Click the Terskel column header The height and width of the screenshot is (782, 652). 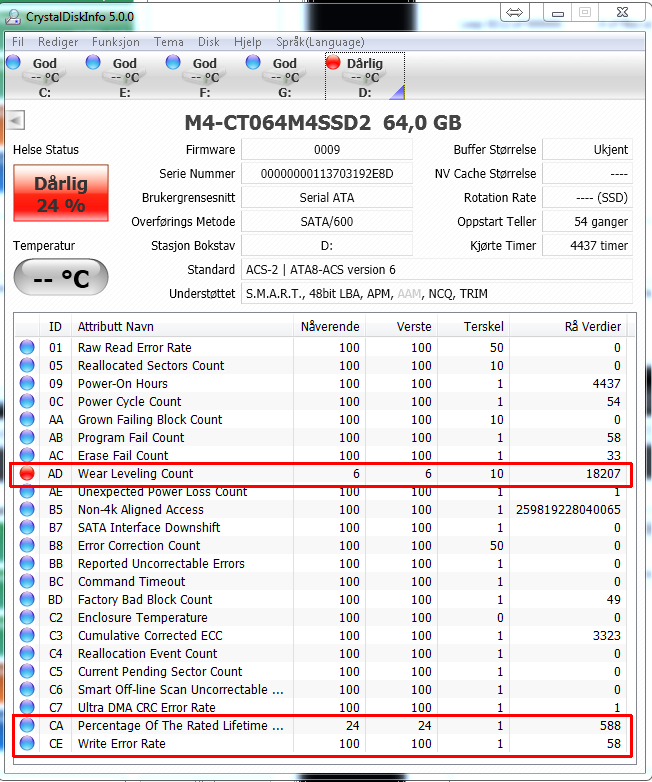tap(474, 327)
